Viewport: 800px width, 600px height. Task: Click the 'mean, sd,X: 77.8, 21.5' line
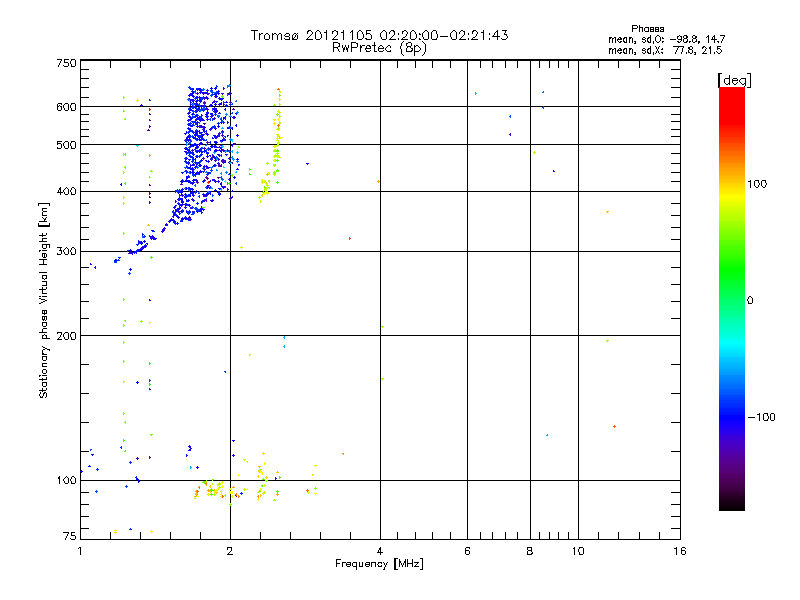[665, 50]
